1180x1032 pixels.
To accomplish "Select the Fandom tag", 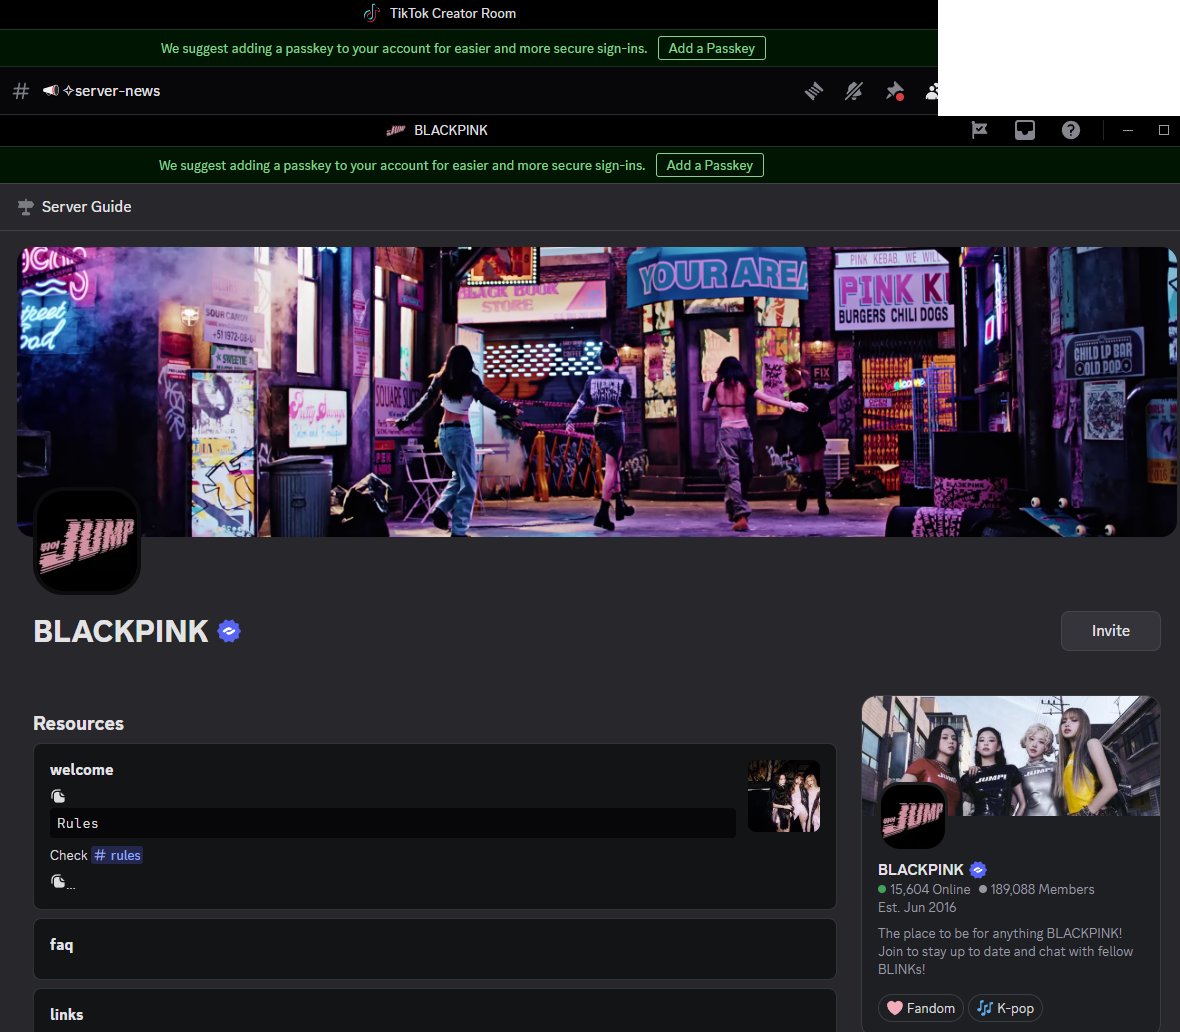I will [x=920, y=1008].
